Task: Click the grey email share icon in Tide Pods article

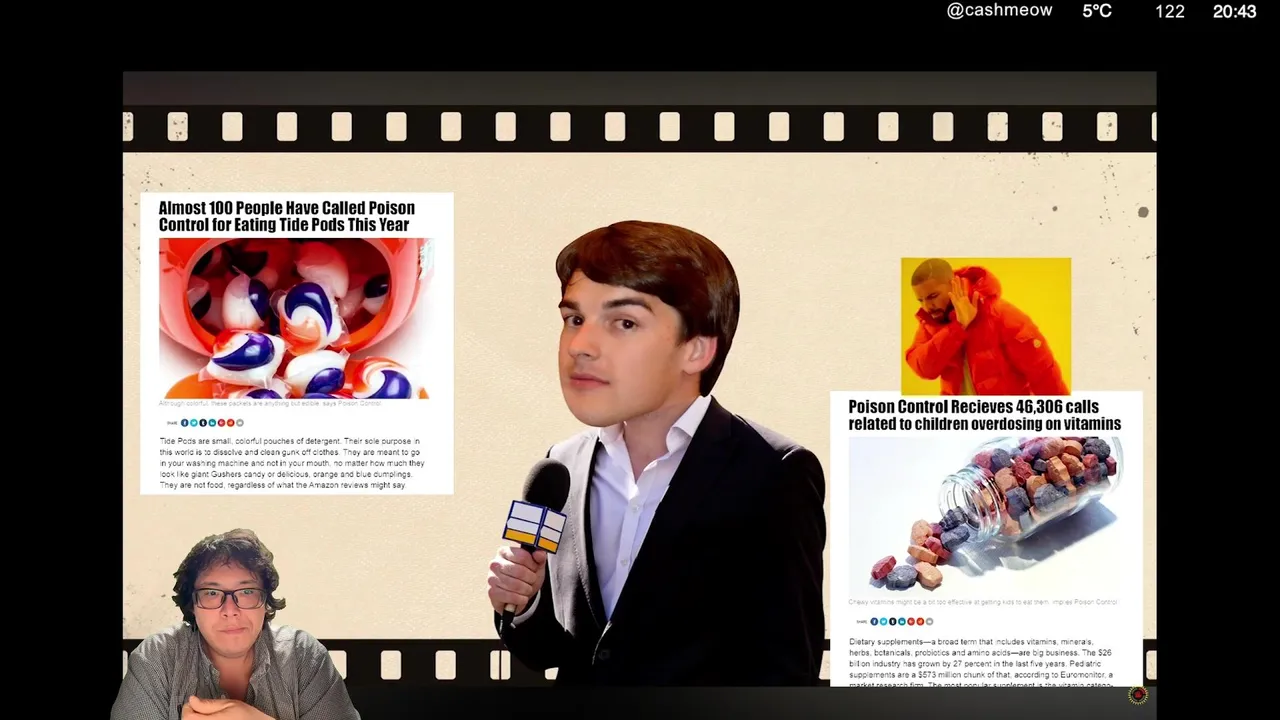Action: (x=240, y=423)
